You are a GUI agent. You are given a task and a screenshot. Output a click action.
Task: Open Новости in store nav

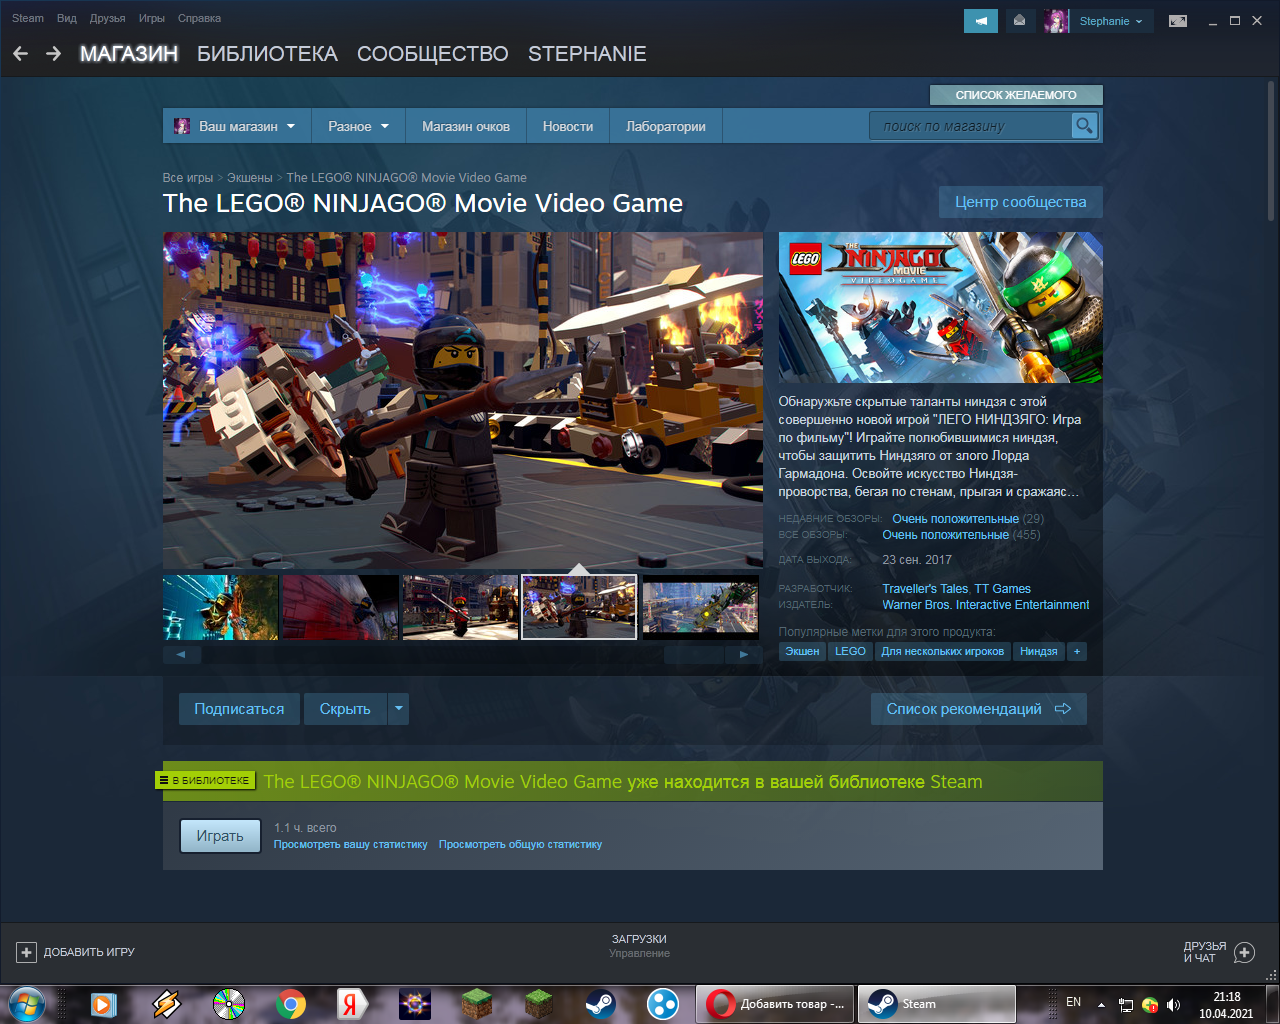coord(568,126)
